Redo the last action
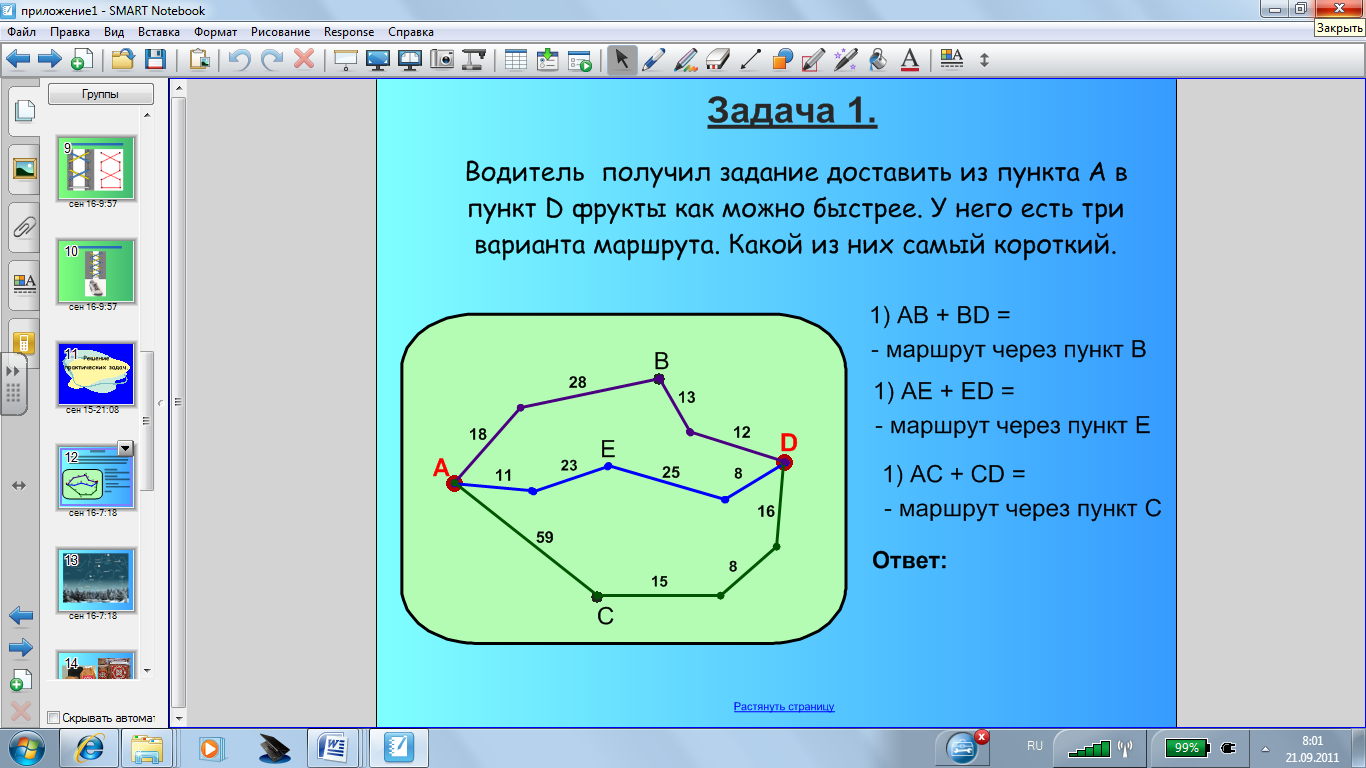Screen dimensions: 1366x768 point(272,59)
